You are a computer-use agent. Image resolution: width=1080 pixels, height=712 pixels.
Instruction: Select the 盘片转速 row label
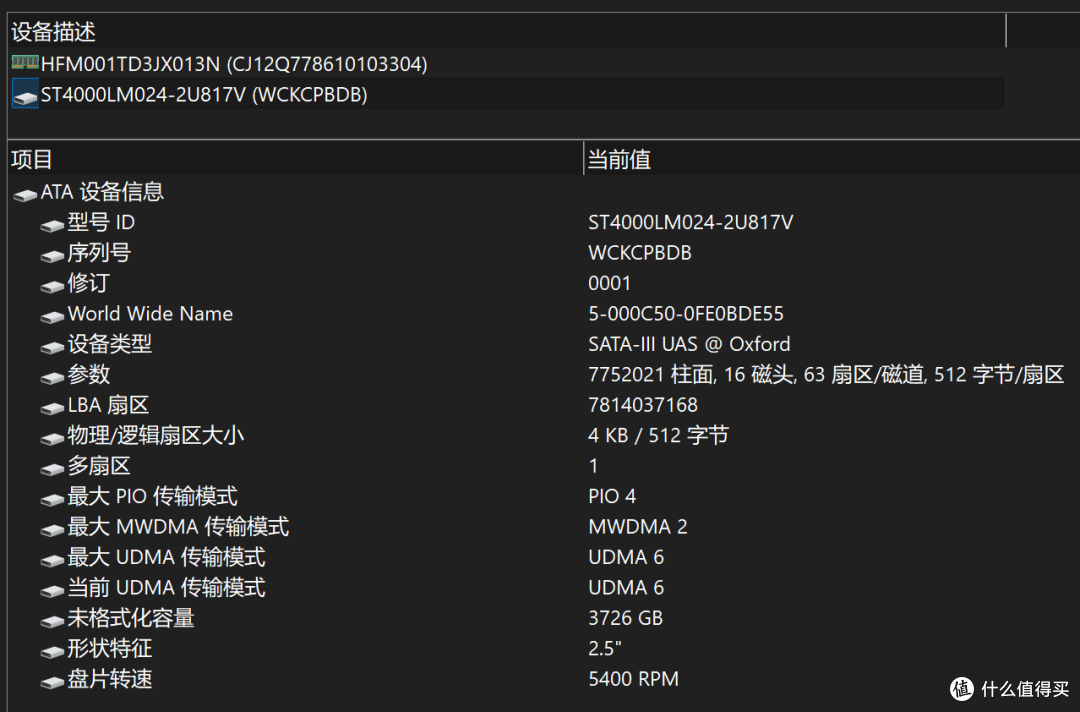tap(109, 679)
